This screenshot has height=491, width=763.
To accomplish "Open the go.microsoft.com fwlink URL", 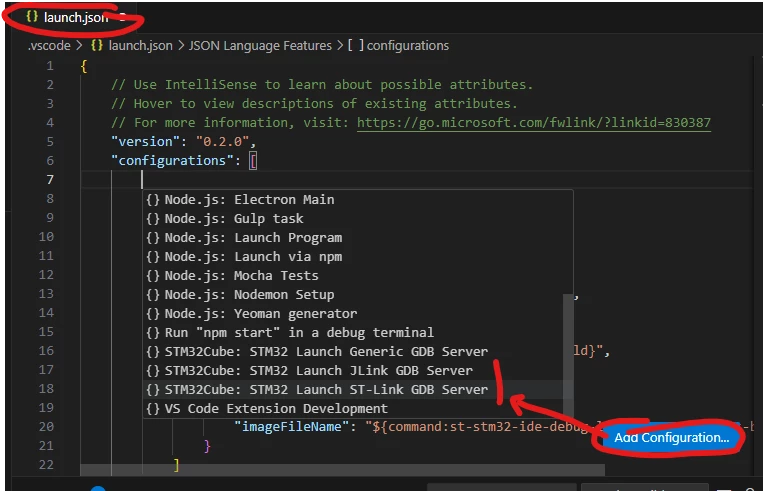I will tap(534, 123).
